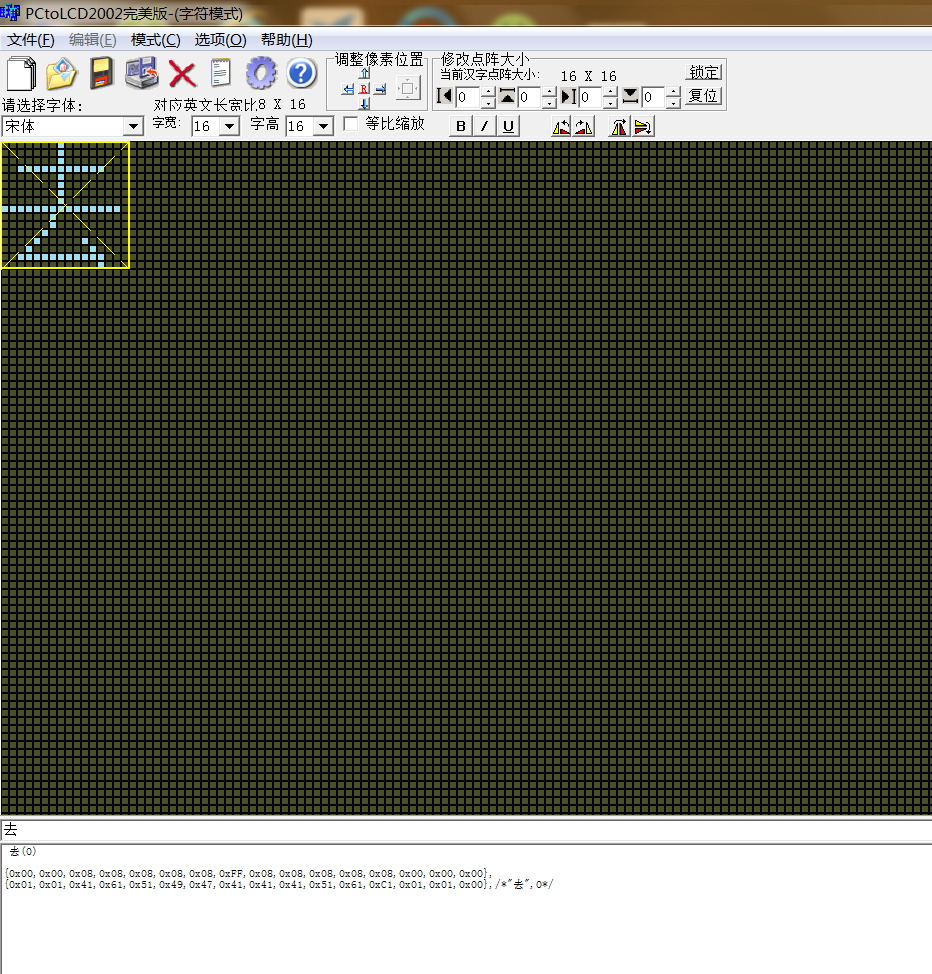The width and height of the screenshot is (932, 974).
Task: Click the bottom-edge matrix resize icon
Action: (x=630, y=96)
